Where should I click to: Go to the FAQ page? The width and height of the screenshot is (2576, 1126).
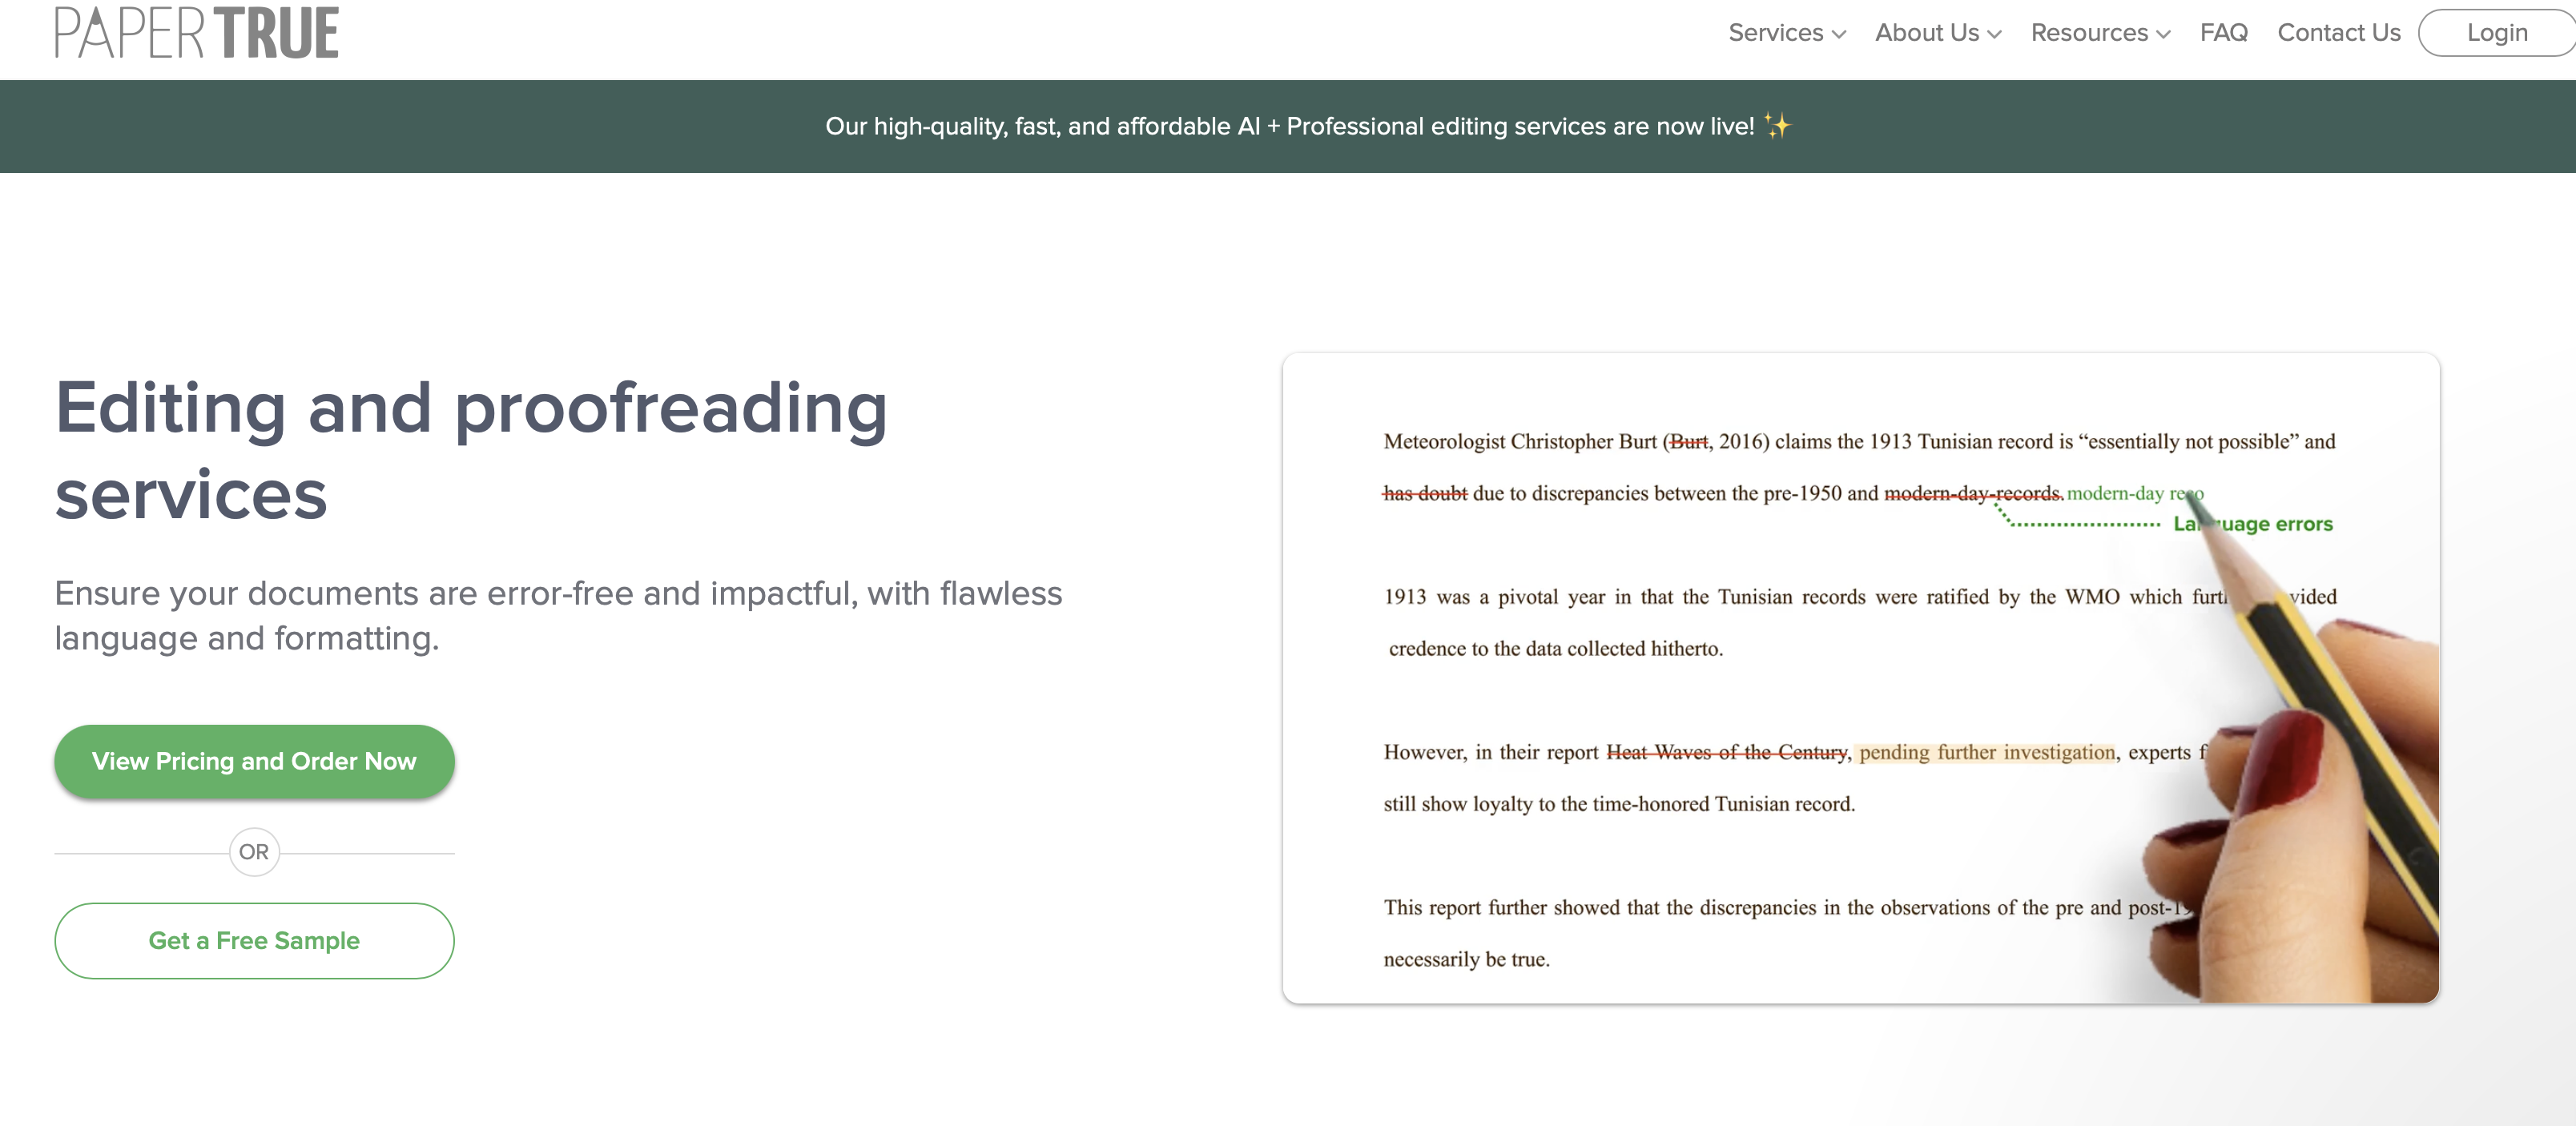click(x=2224, y=33)
